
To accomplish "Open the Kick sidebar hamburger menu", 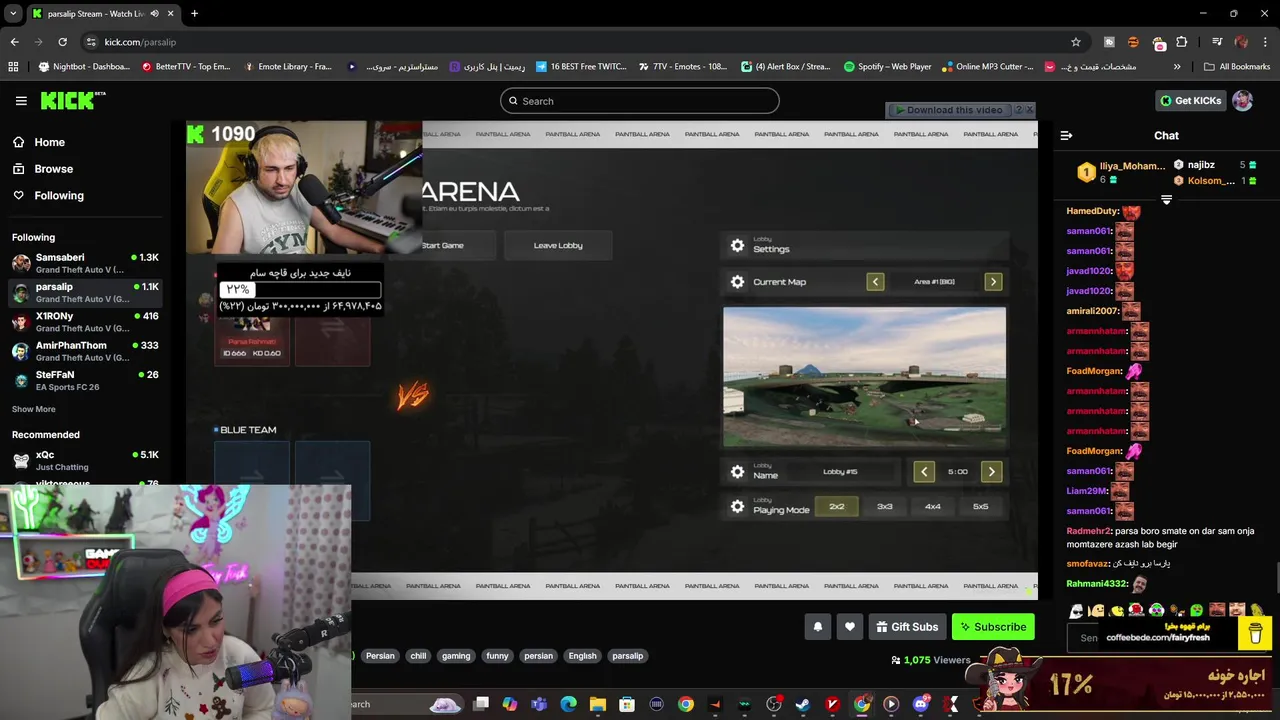I will pyautogui.click(x=21, y=101).
